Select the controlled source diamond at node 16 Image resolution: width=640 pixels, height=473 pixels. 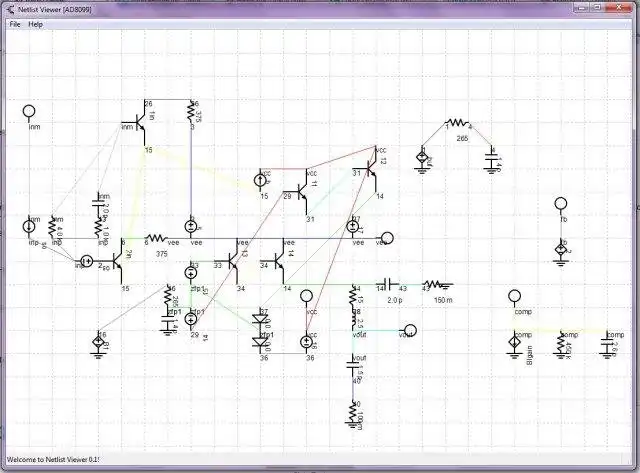98,344
